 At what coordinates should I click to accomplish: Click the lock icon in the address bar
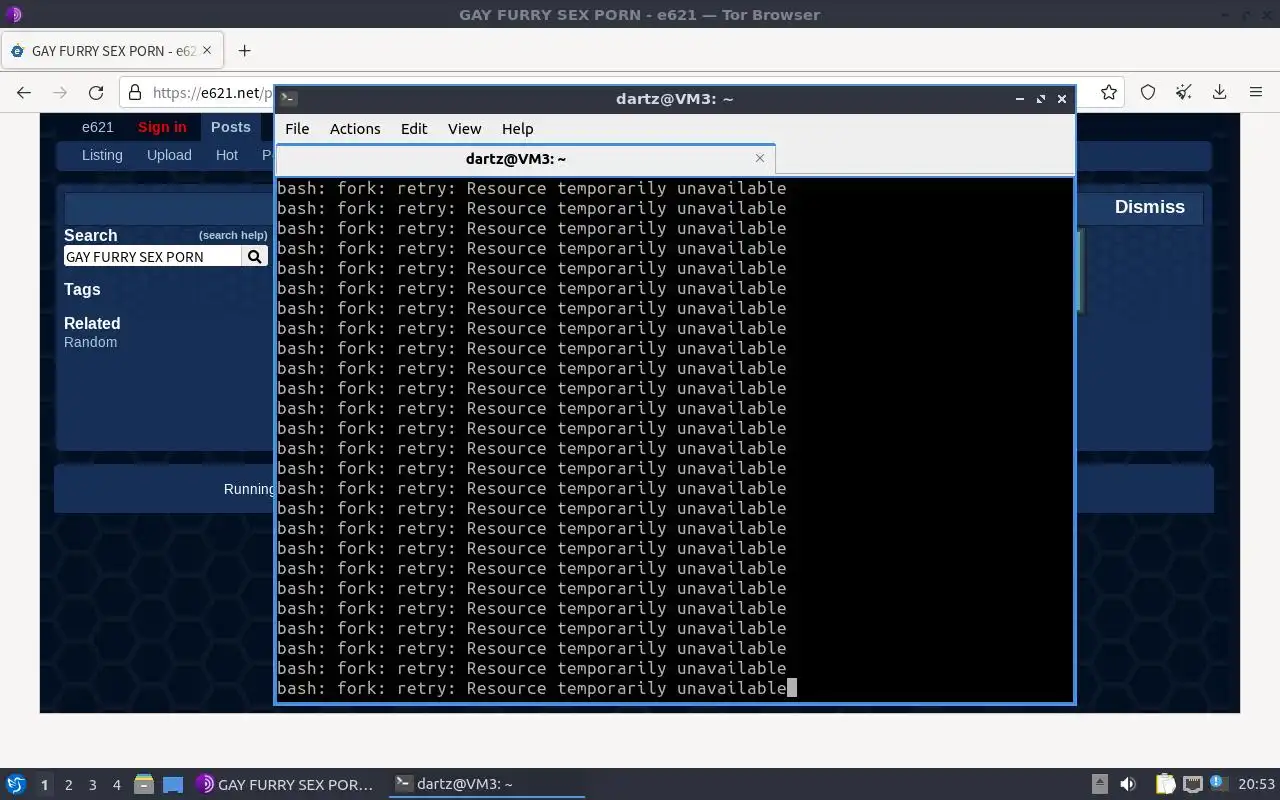137,93
